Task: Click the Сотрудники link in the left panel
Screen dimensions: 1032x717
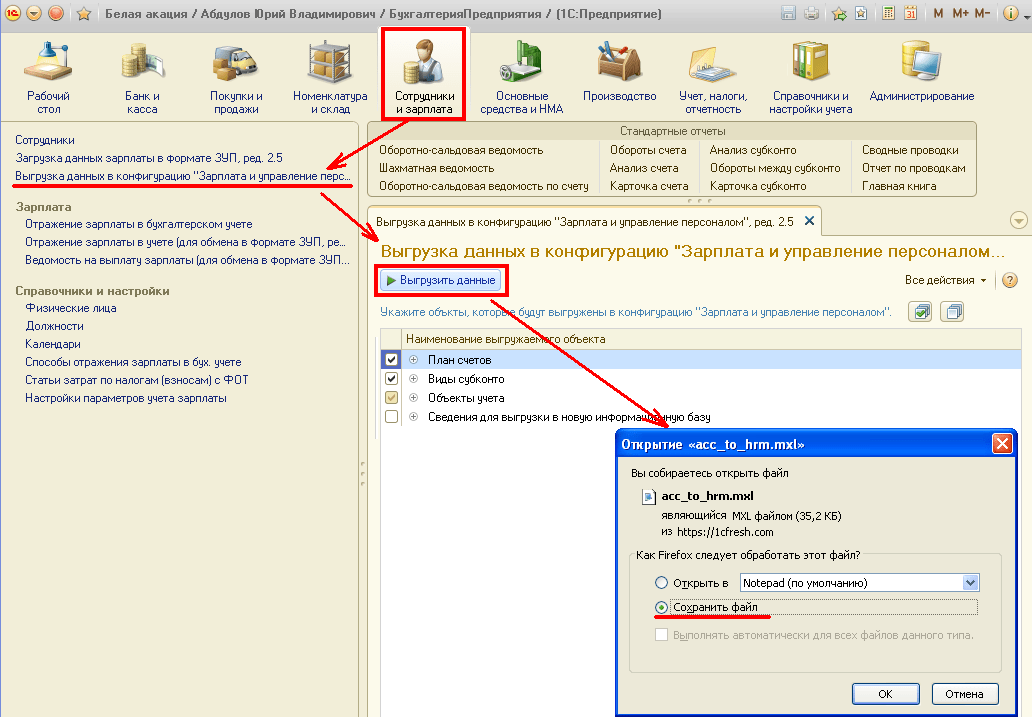Action: pyautogui.click(x=45, y=140)
